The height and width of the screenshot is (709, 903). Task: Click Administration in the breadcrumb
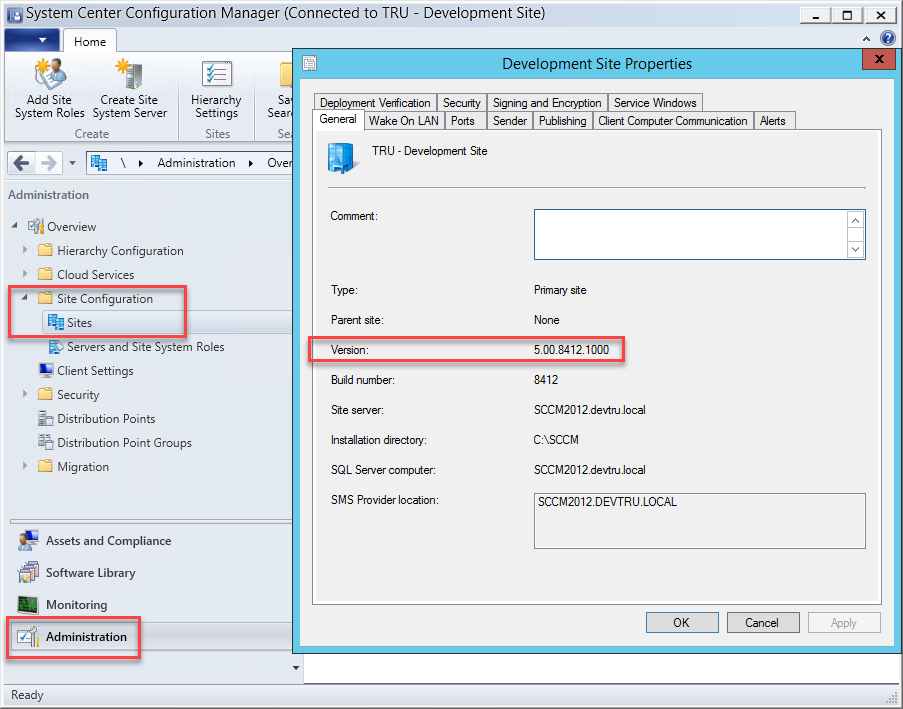196,163
